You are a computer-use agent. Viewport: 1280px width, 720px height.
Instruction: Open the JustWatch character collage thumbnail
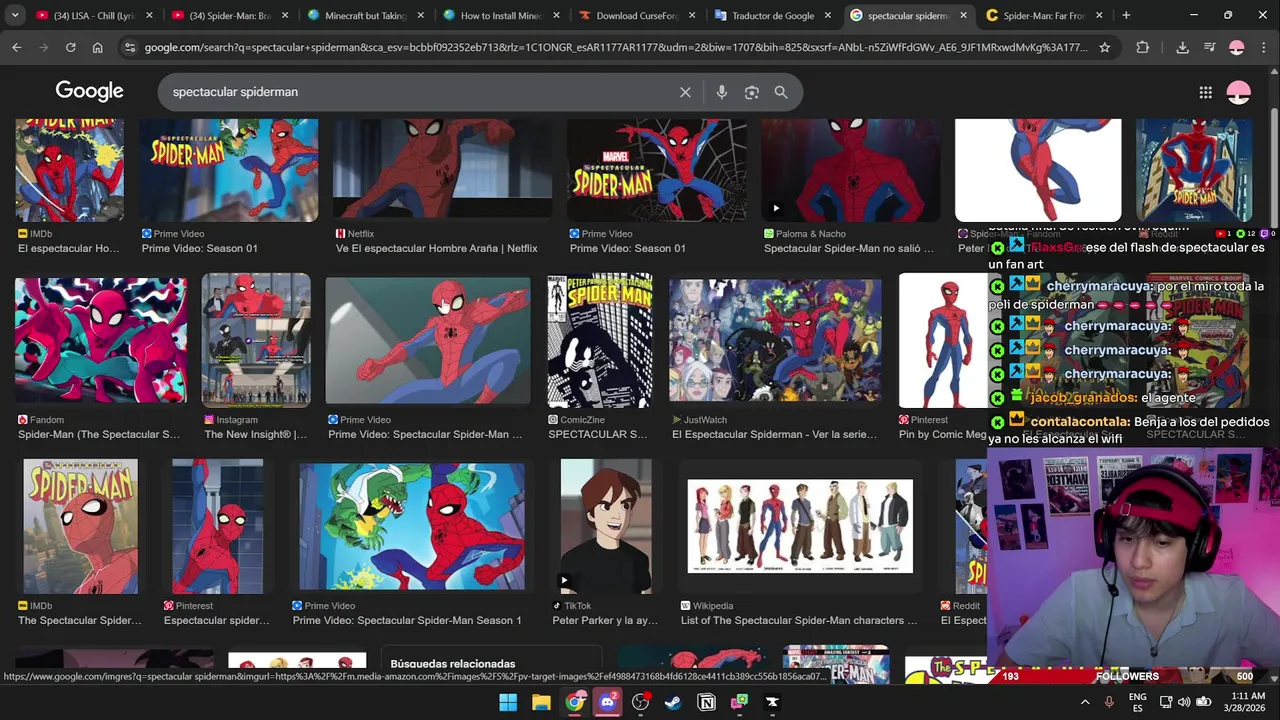click(775, 340)
